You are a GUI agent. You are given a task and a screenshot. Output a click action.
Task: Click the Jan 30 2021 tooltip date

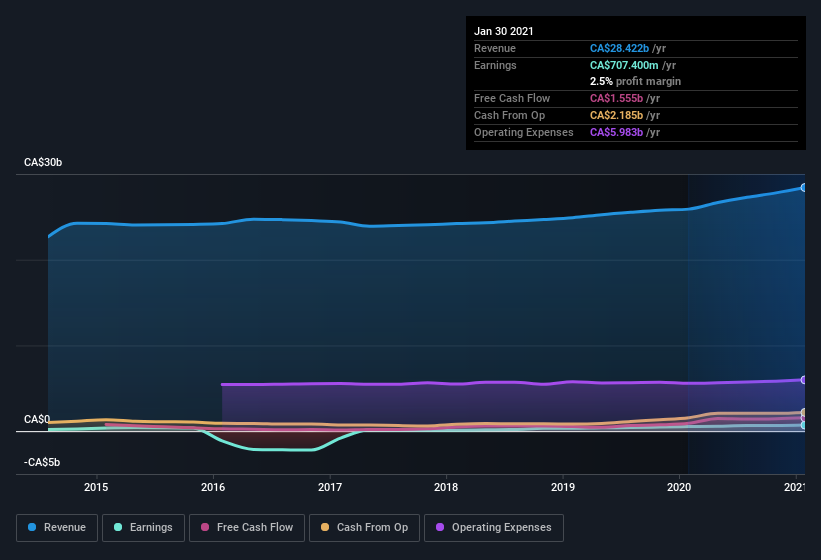pos(504,31)
